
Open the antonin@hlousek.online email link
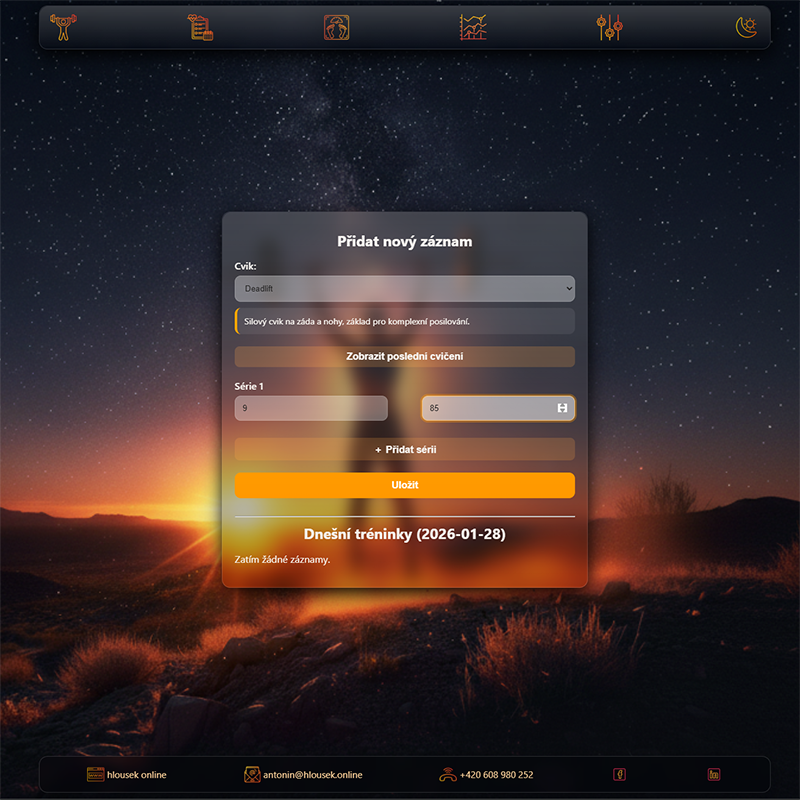tap(312, 775)
